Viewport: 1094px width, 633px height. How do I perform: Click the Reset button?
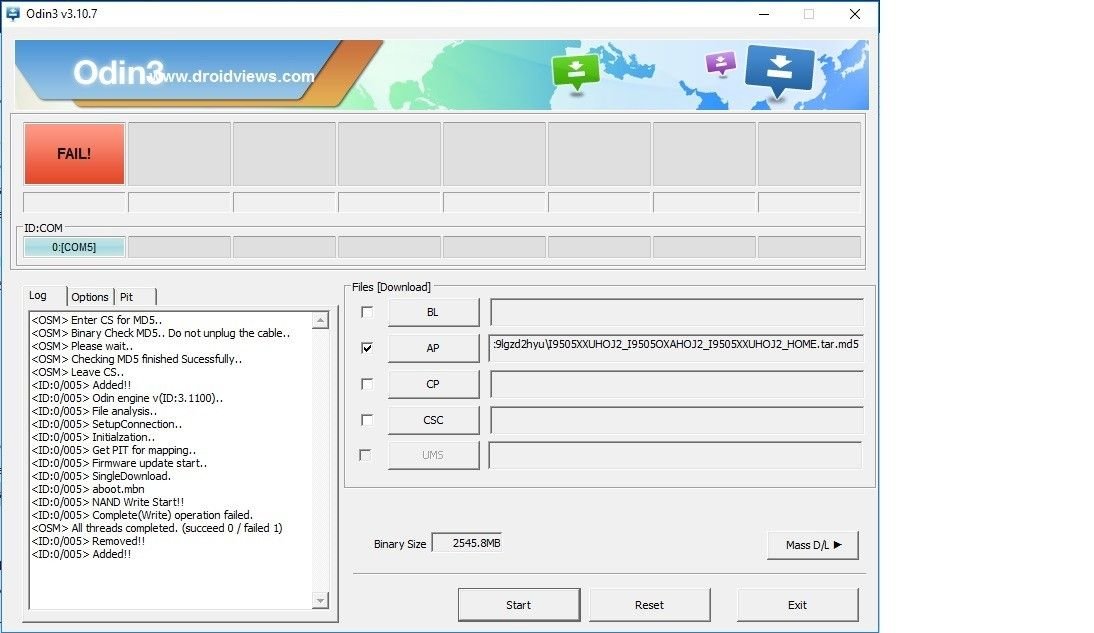[650, 605]
